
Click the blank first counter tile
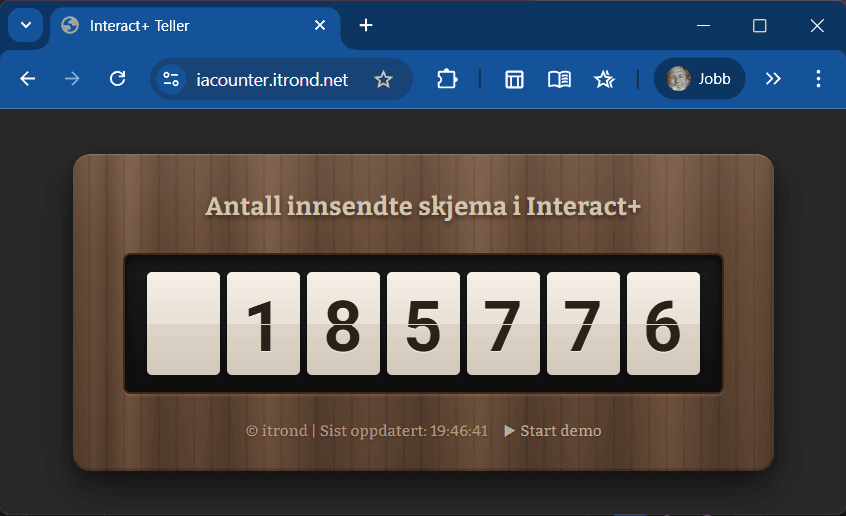[183, 323]
